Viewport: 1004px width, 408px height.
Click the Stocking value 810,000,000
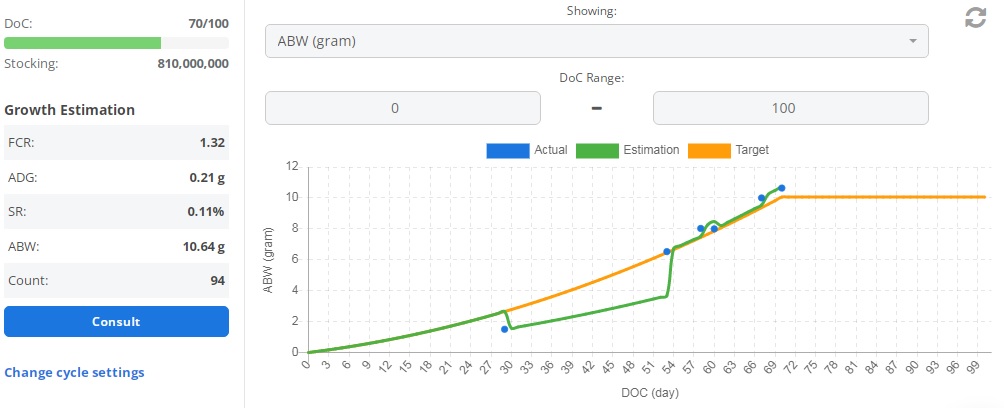pos(193,63)
